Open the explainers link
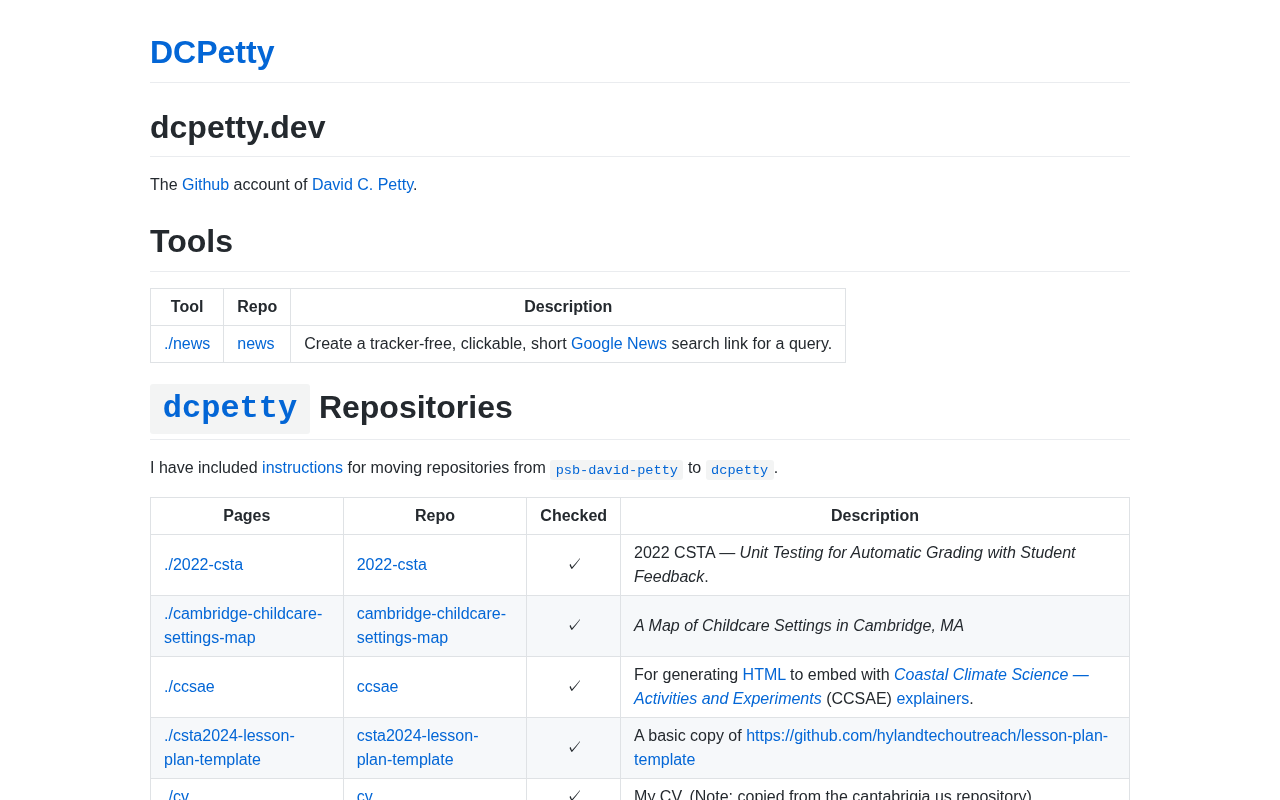 coord(932,699)
